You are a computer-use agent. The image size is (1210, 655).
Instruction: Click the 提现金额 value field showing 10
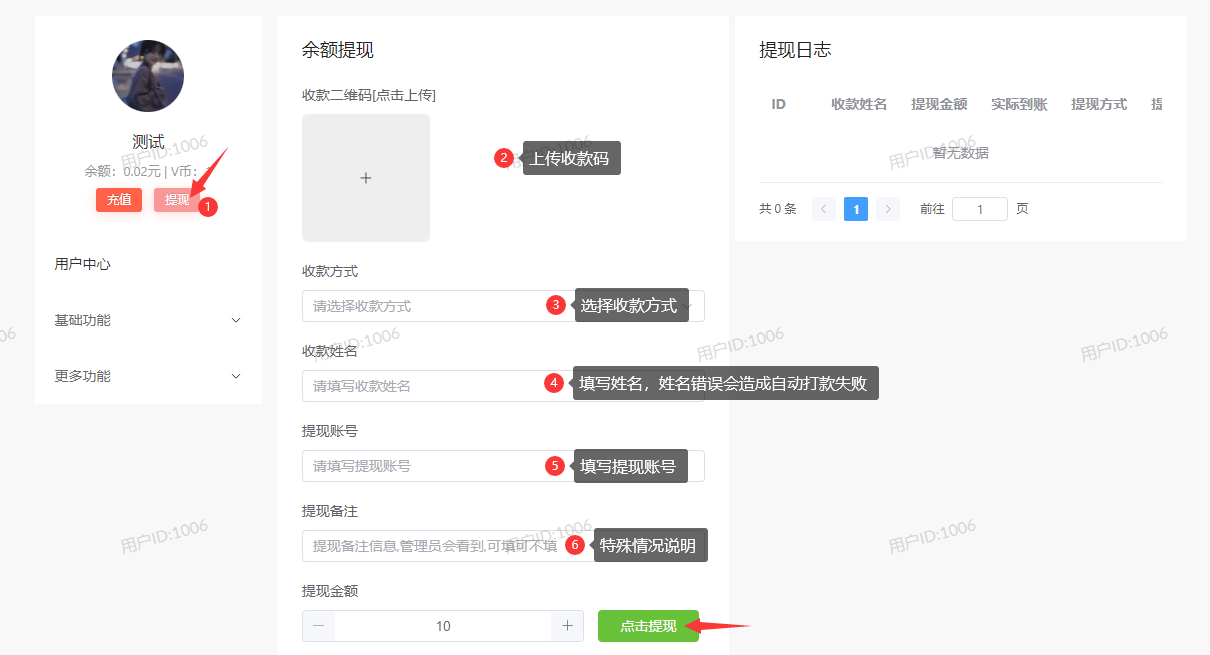tap(443, 626)
